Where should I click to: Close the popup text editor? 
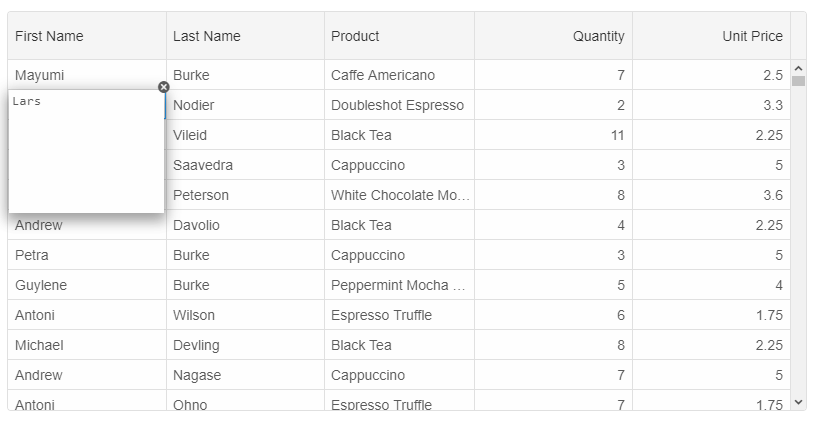click(x=164, y=87)
